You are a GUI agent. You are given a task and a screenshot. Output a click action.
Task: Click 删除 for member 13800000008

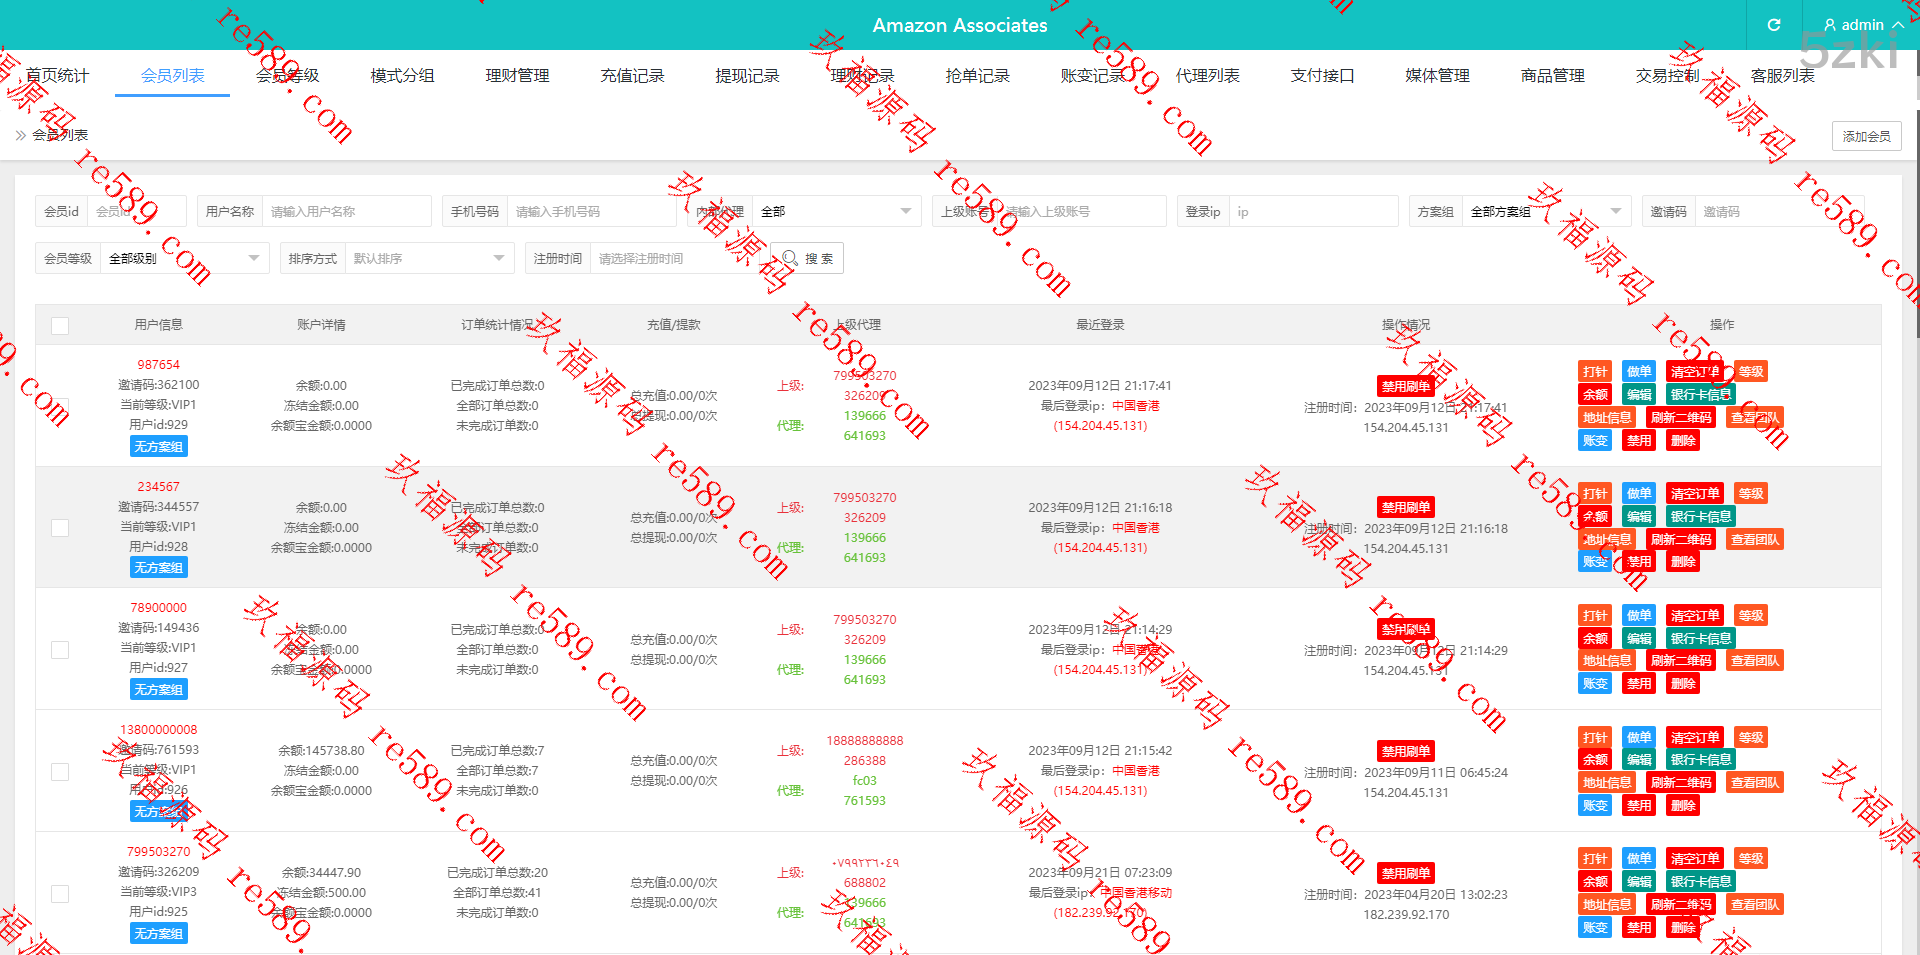[x=1683, y=806]
